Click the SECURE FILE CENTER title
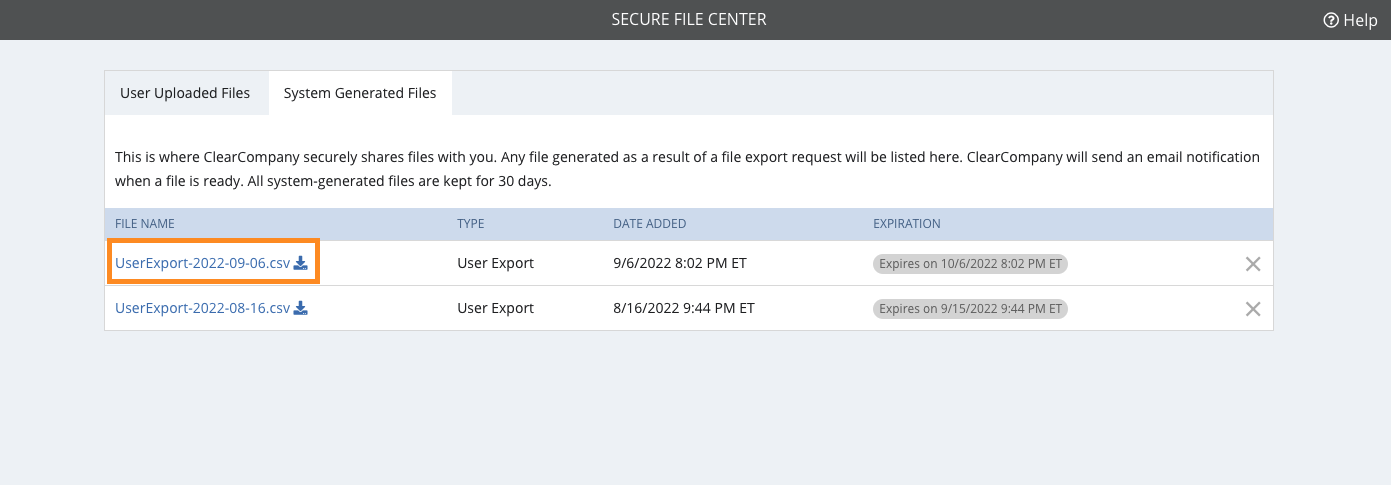Viewport: 1391px width, 485px height. tap(689, 20)
